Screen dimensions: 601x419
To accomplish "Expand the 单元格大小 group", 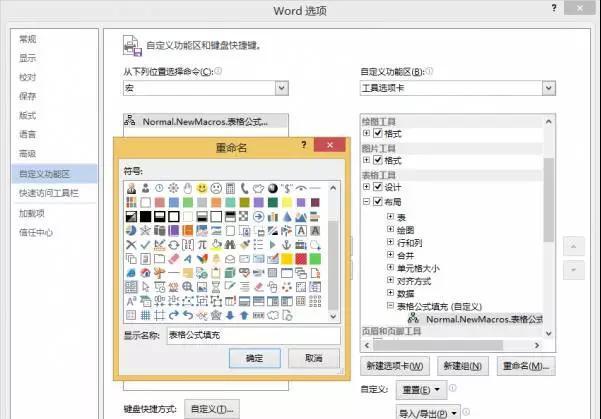I will [x=390, y=268].
